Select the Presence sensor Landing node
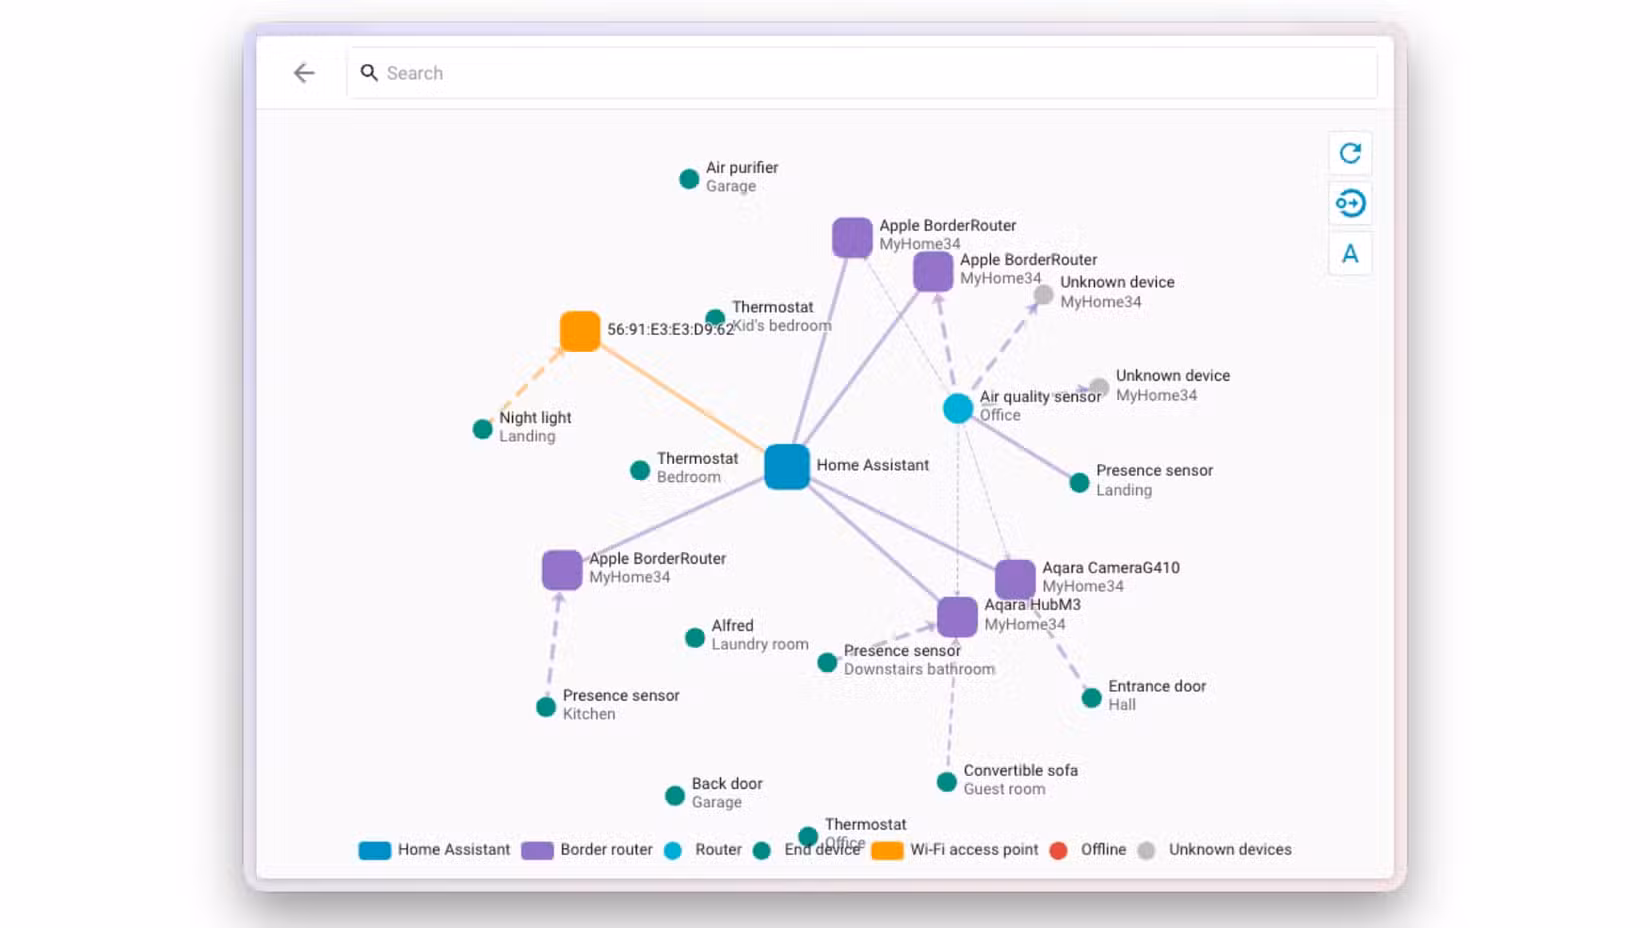The height and width of the screenshot is (928, 1650). (1079, 483)
